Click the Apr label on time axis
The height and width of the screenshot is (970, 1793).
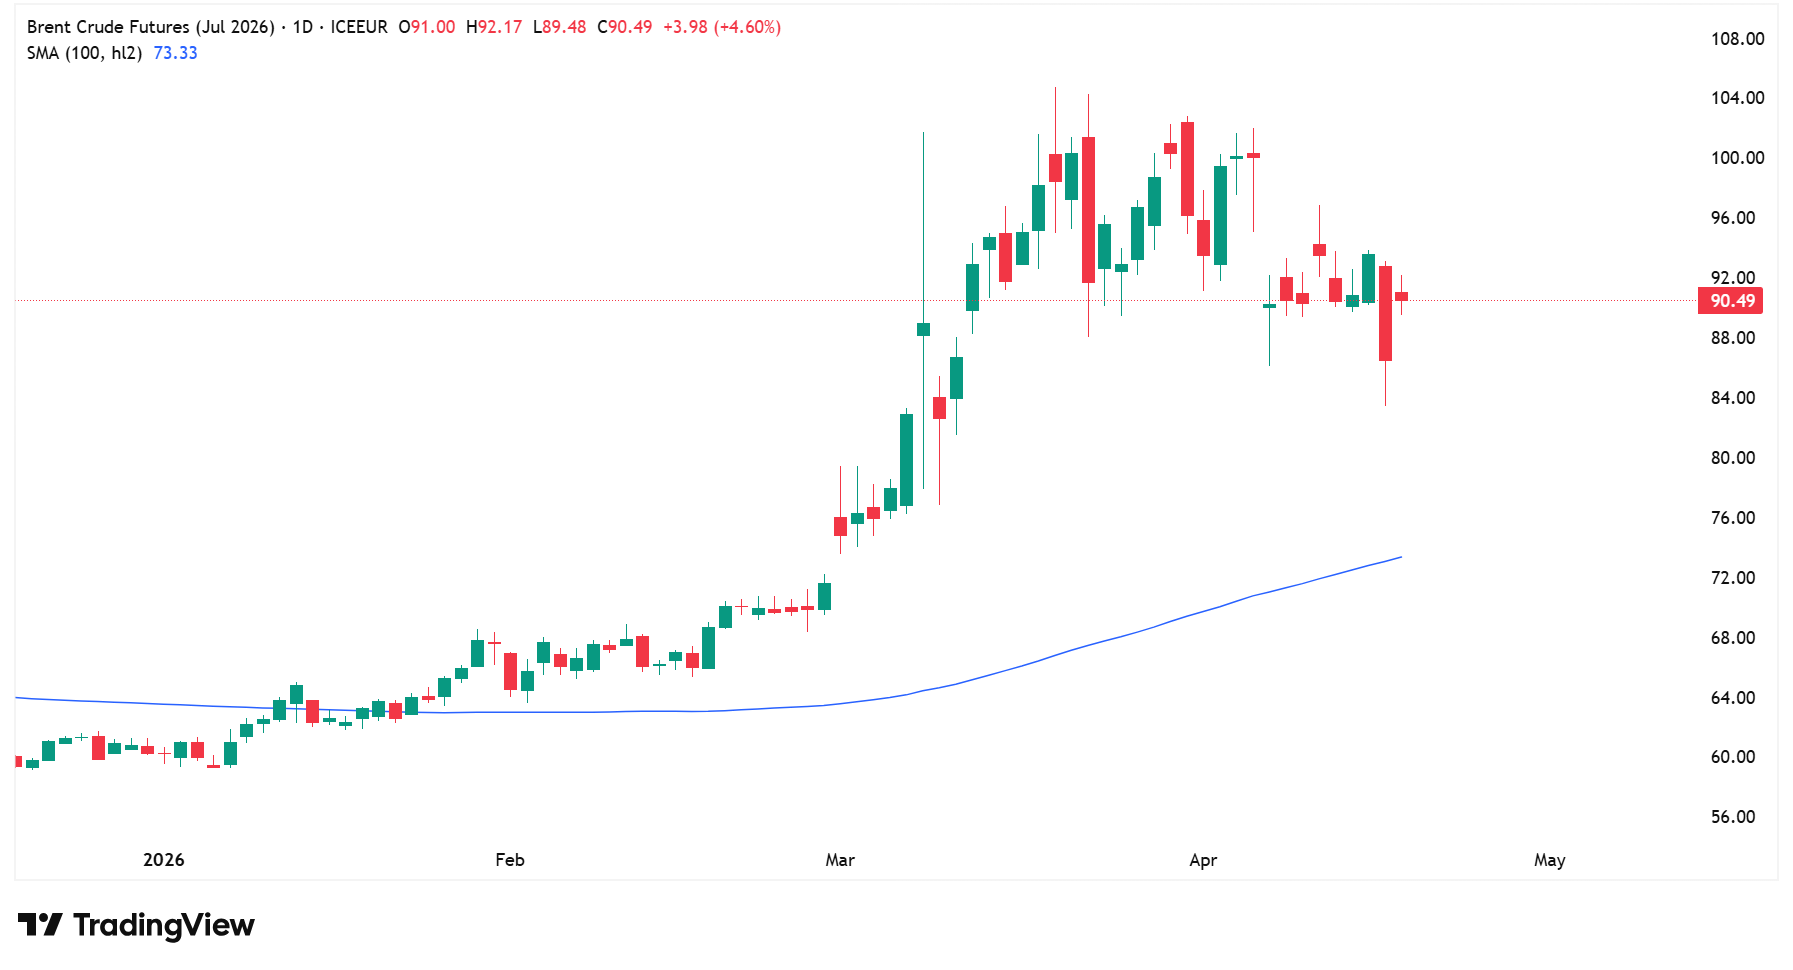(x=1203, y=860)
